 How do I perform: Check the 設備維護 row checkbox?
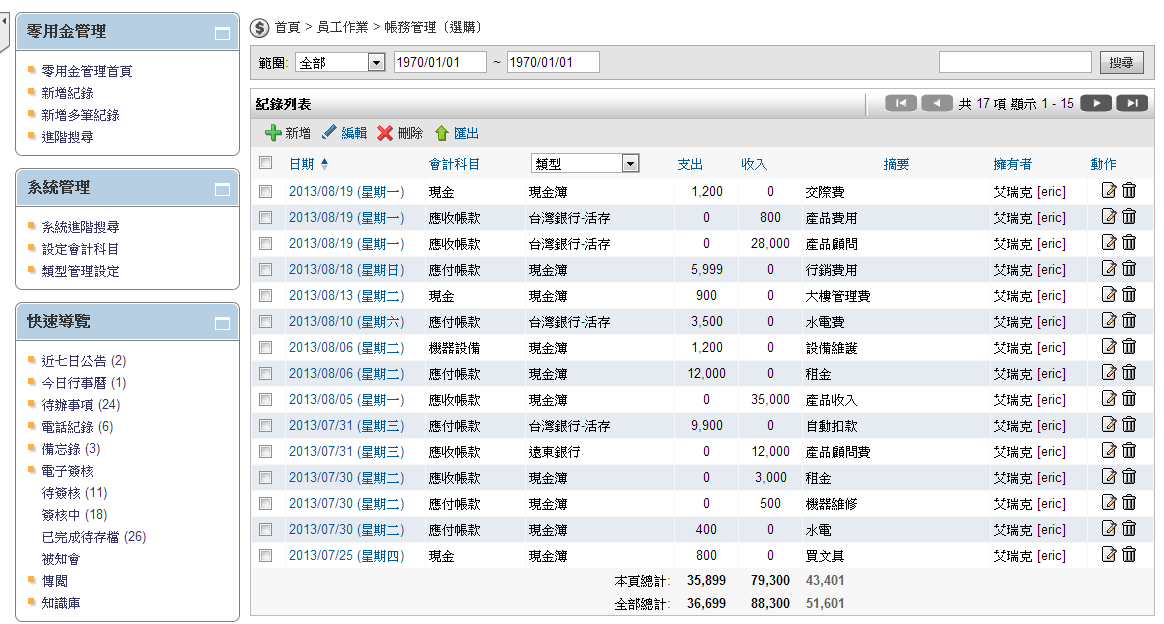point(265,347)
